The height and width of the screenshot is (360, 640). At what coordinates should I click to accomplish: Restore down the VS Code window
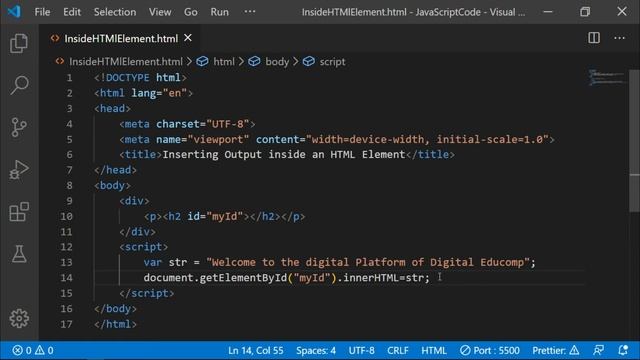[x=585, y=11]
